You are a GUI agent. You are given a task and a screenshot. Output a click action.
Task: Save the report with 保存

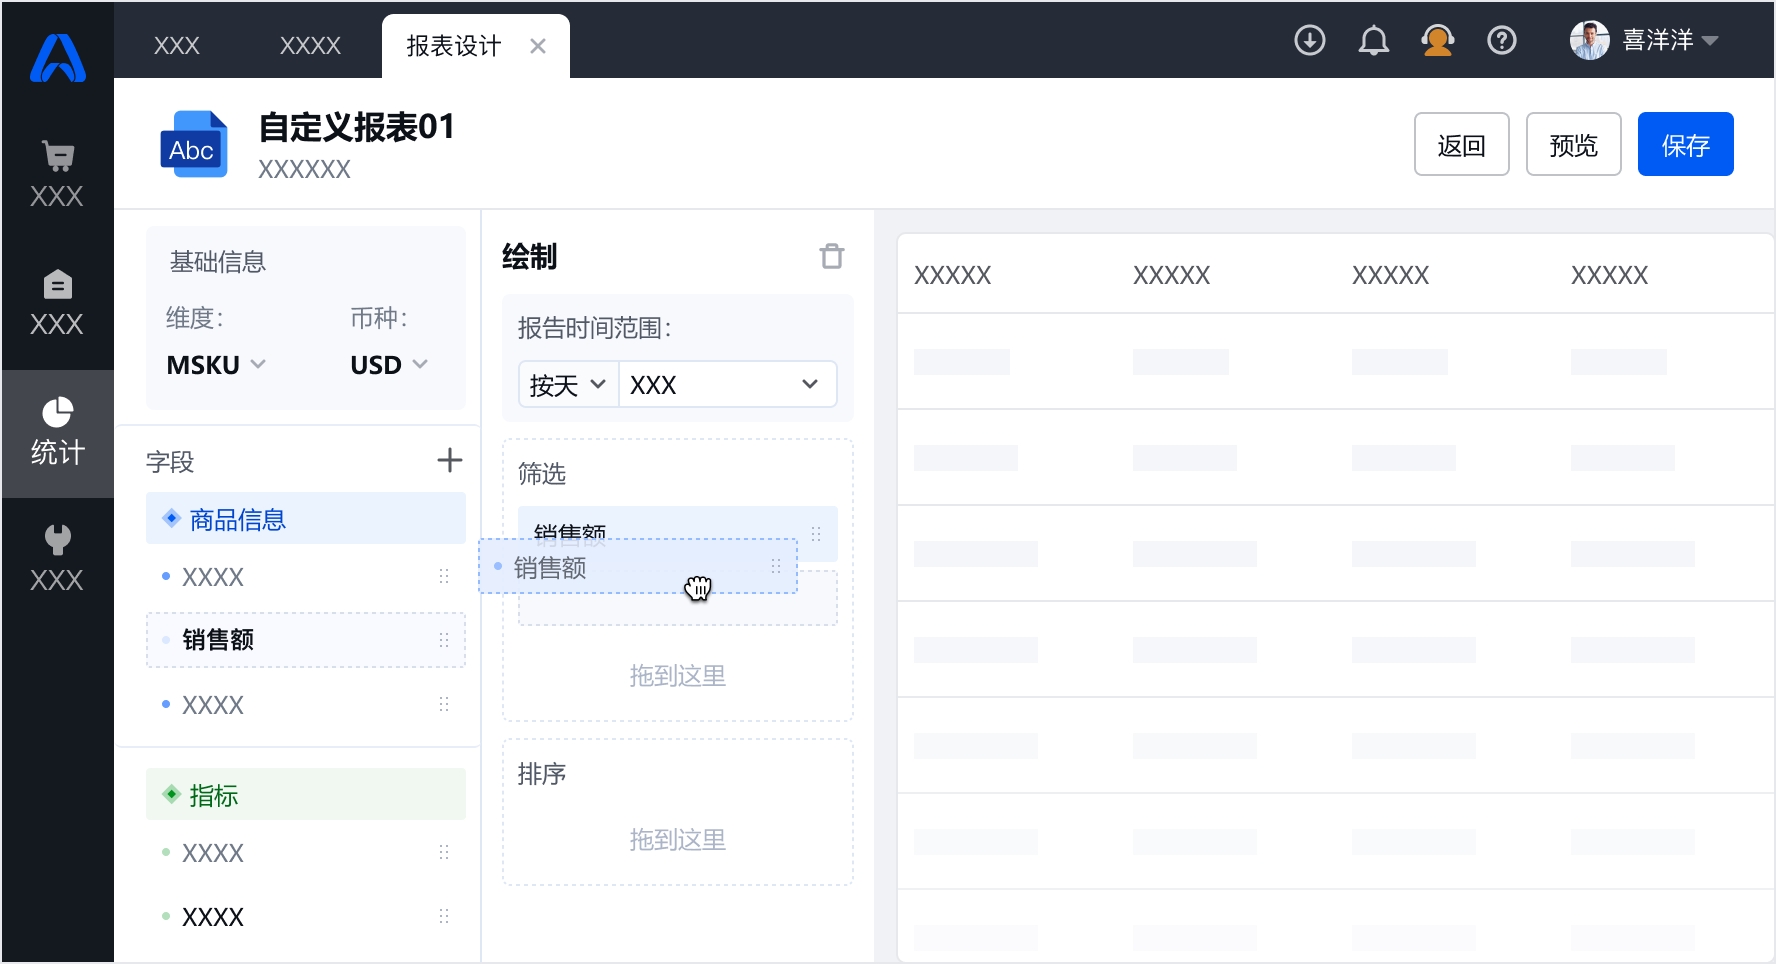pyautogui.click(x=1686, y=145)
